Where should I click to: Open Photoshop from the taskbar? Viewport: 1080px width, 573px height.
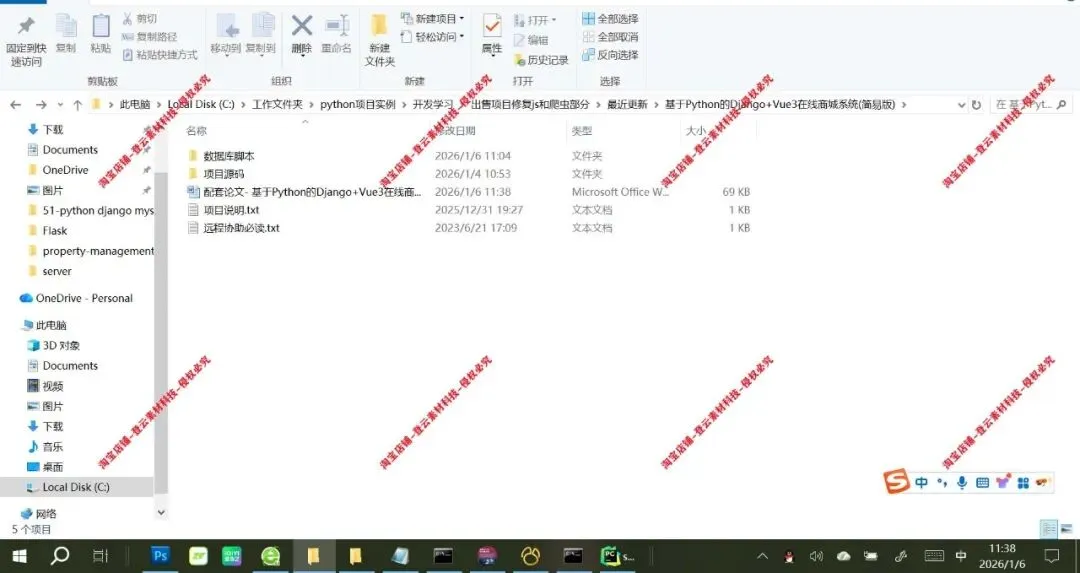(160, 556)
